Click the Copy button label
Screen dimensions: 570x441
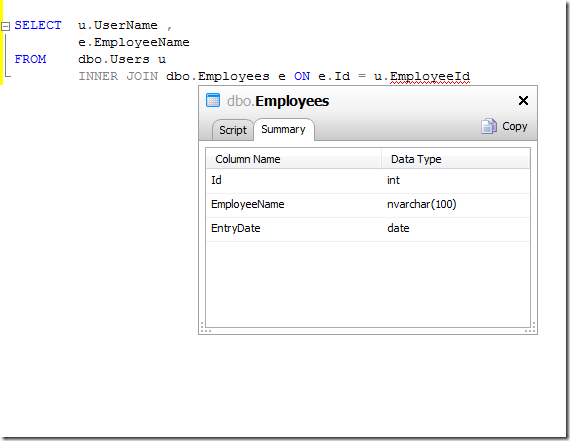click(x=514, y=126)
